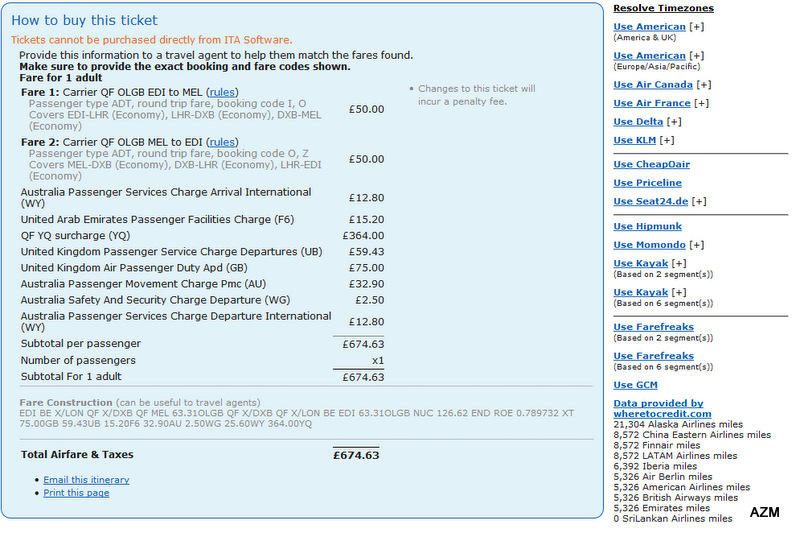Viewport: 800px width, 537px height.
Task: Click the Resolve Timezones heading
Action: (x=663, y=8)
